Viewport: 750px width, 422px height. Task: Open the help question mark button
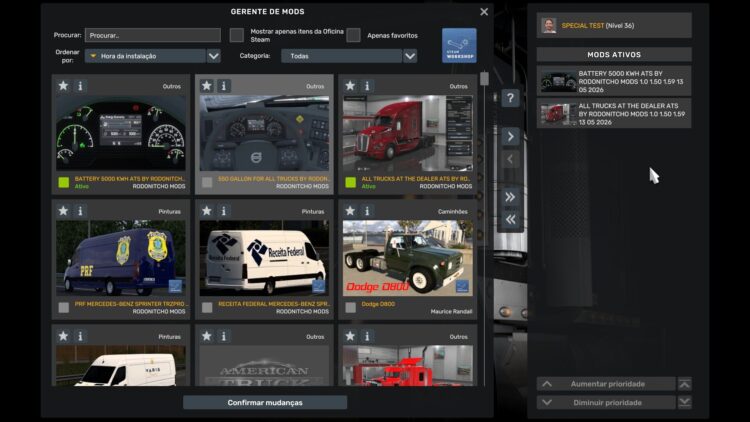click(510, 98)
